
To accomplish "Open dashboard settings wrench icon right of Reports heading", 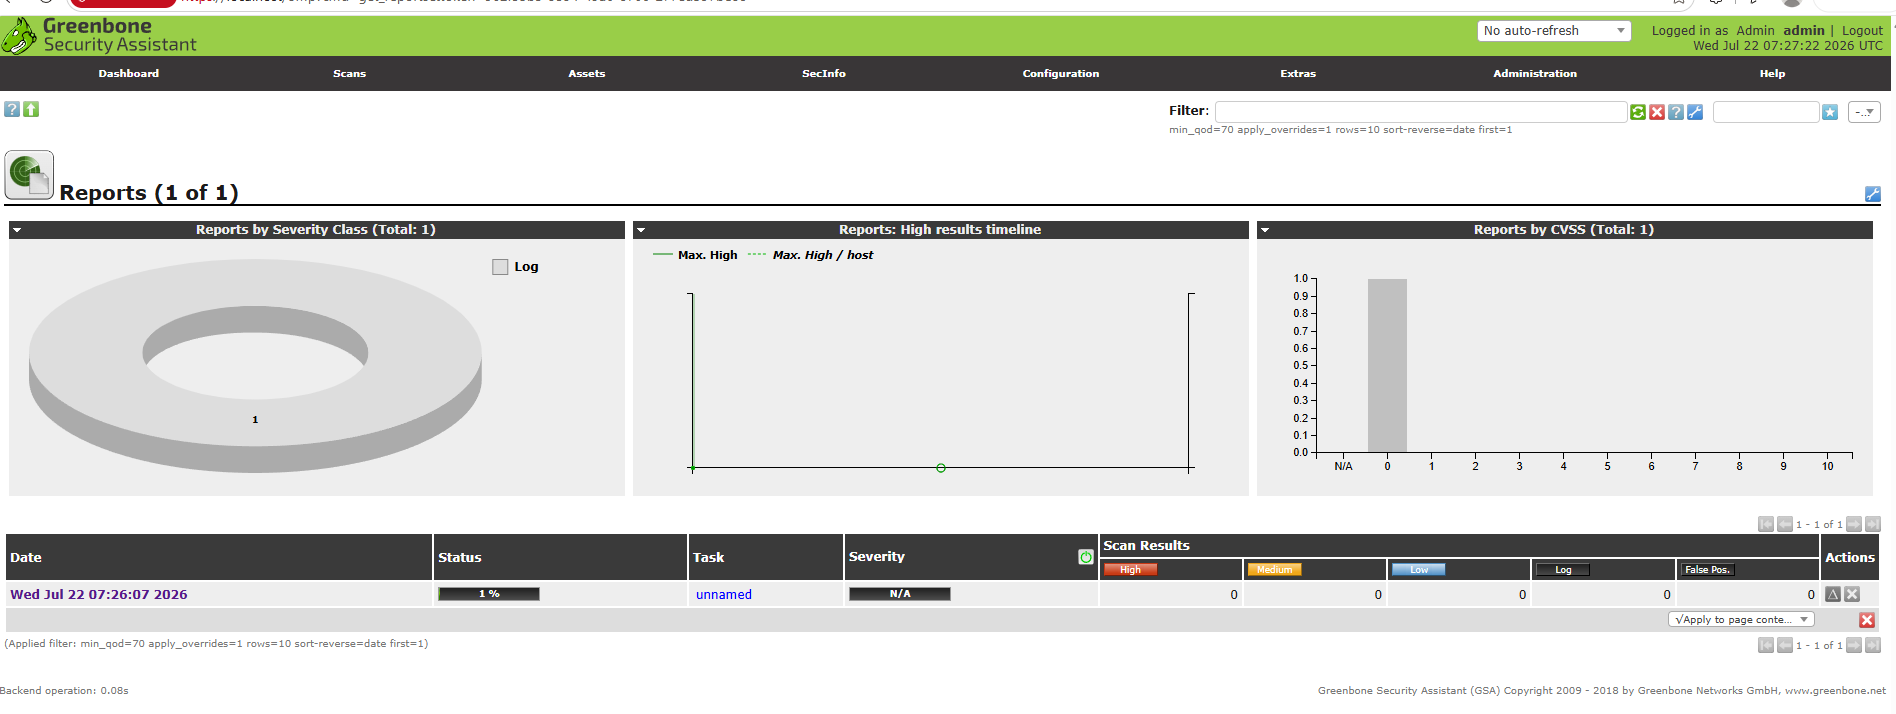I will point(1873,194).
